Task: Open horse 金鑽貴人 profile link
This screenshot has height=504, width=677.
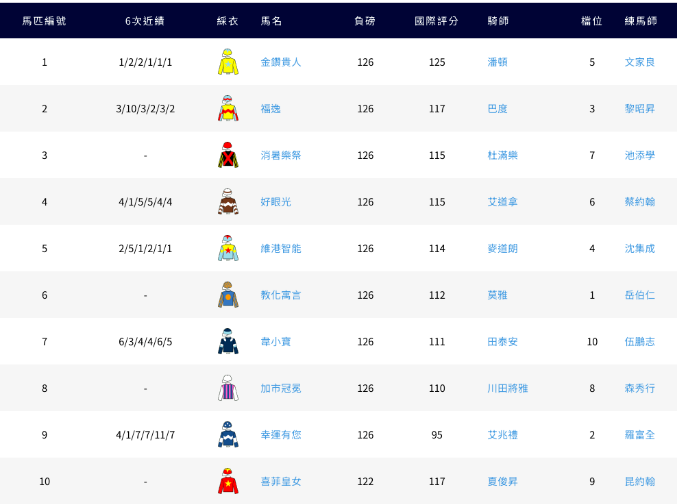Action: click(280, 62)
